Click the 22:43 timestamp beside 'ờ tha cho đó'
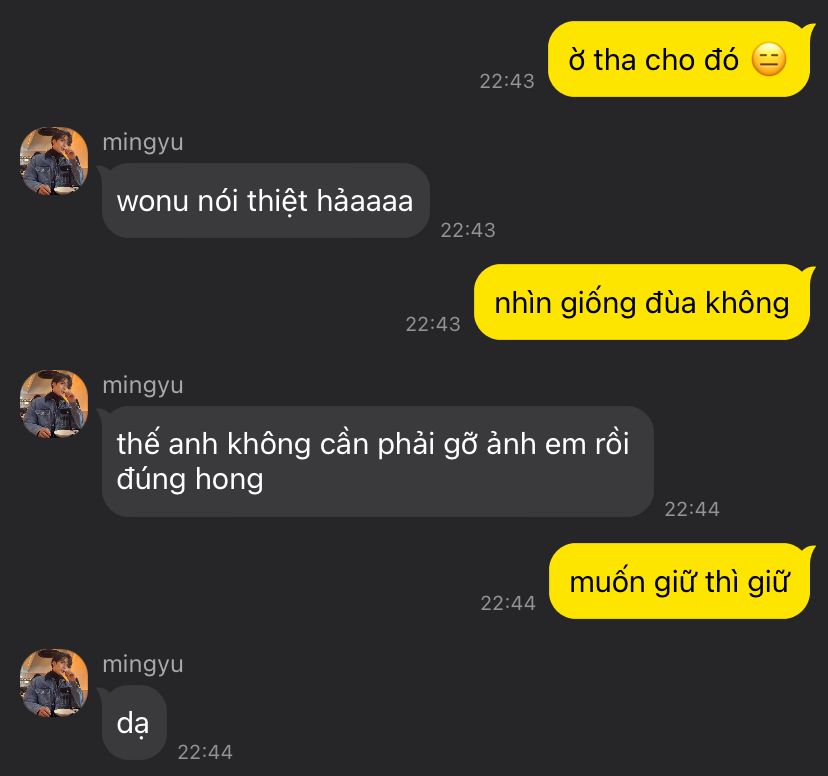The height and width of the screenshot is (776, 828). [507, 81]
